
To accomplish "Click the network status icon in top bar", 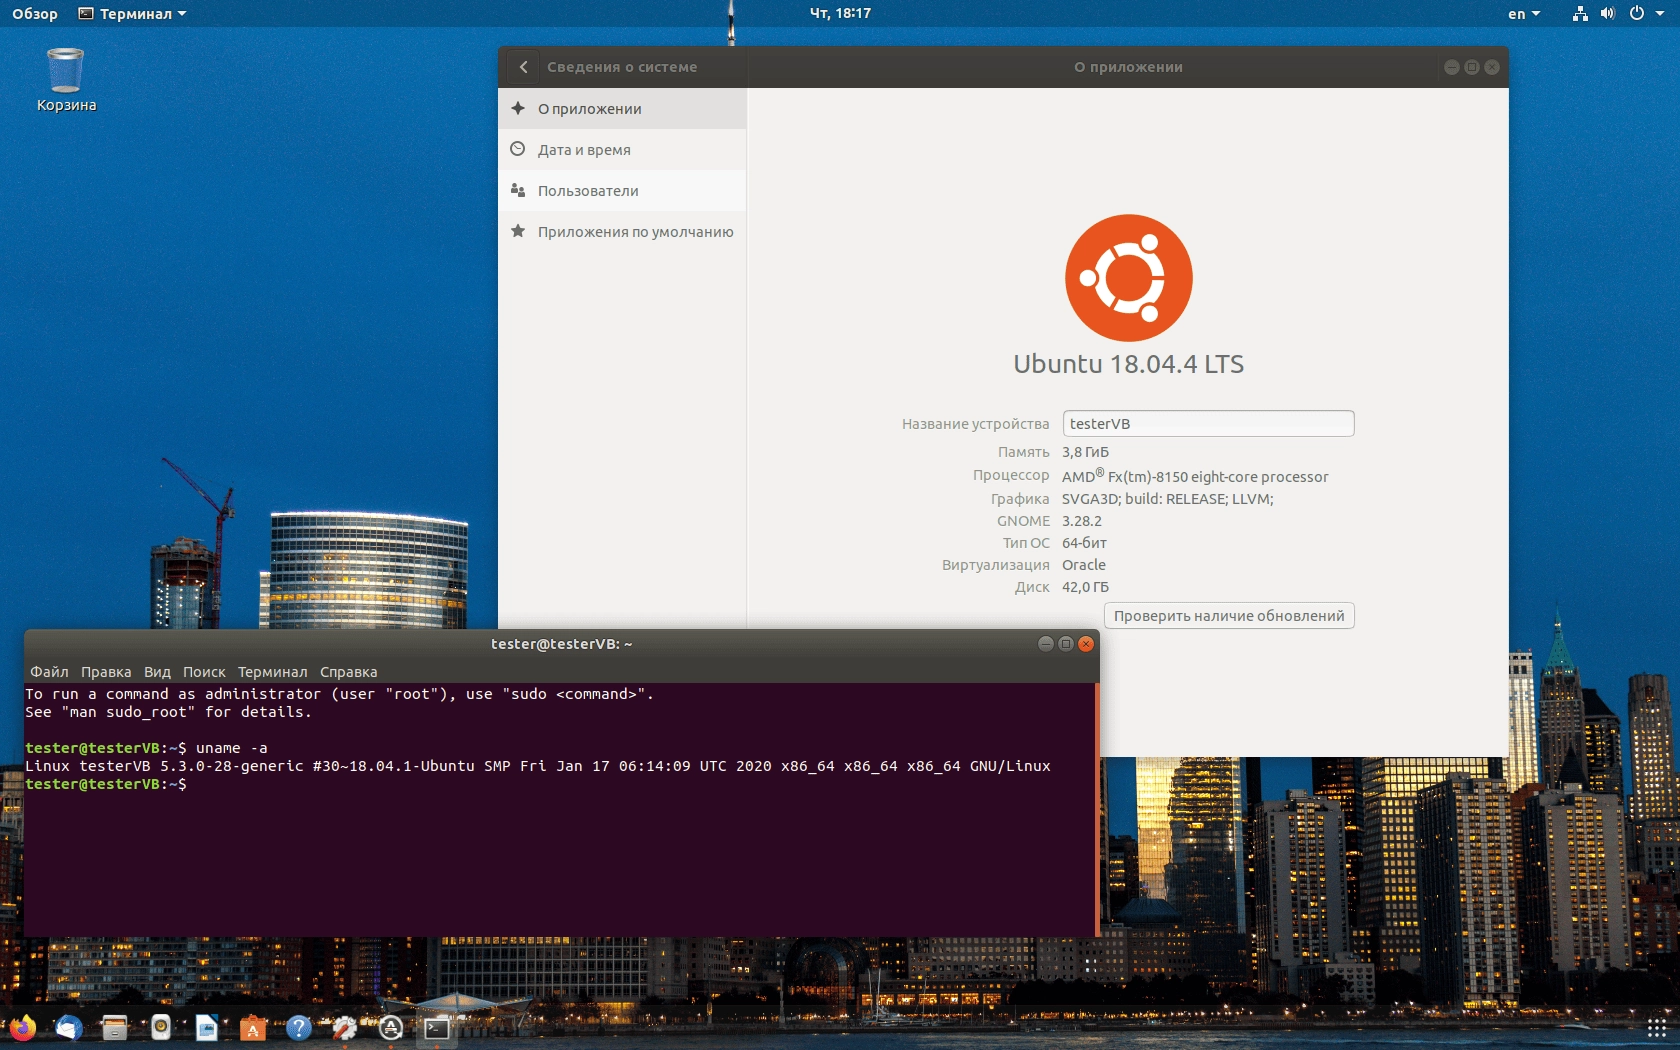I will (1580, 13).
